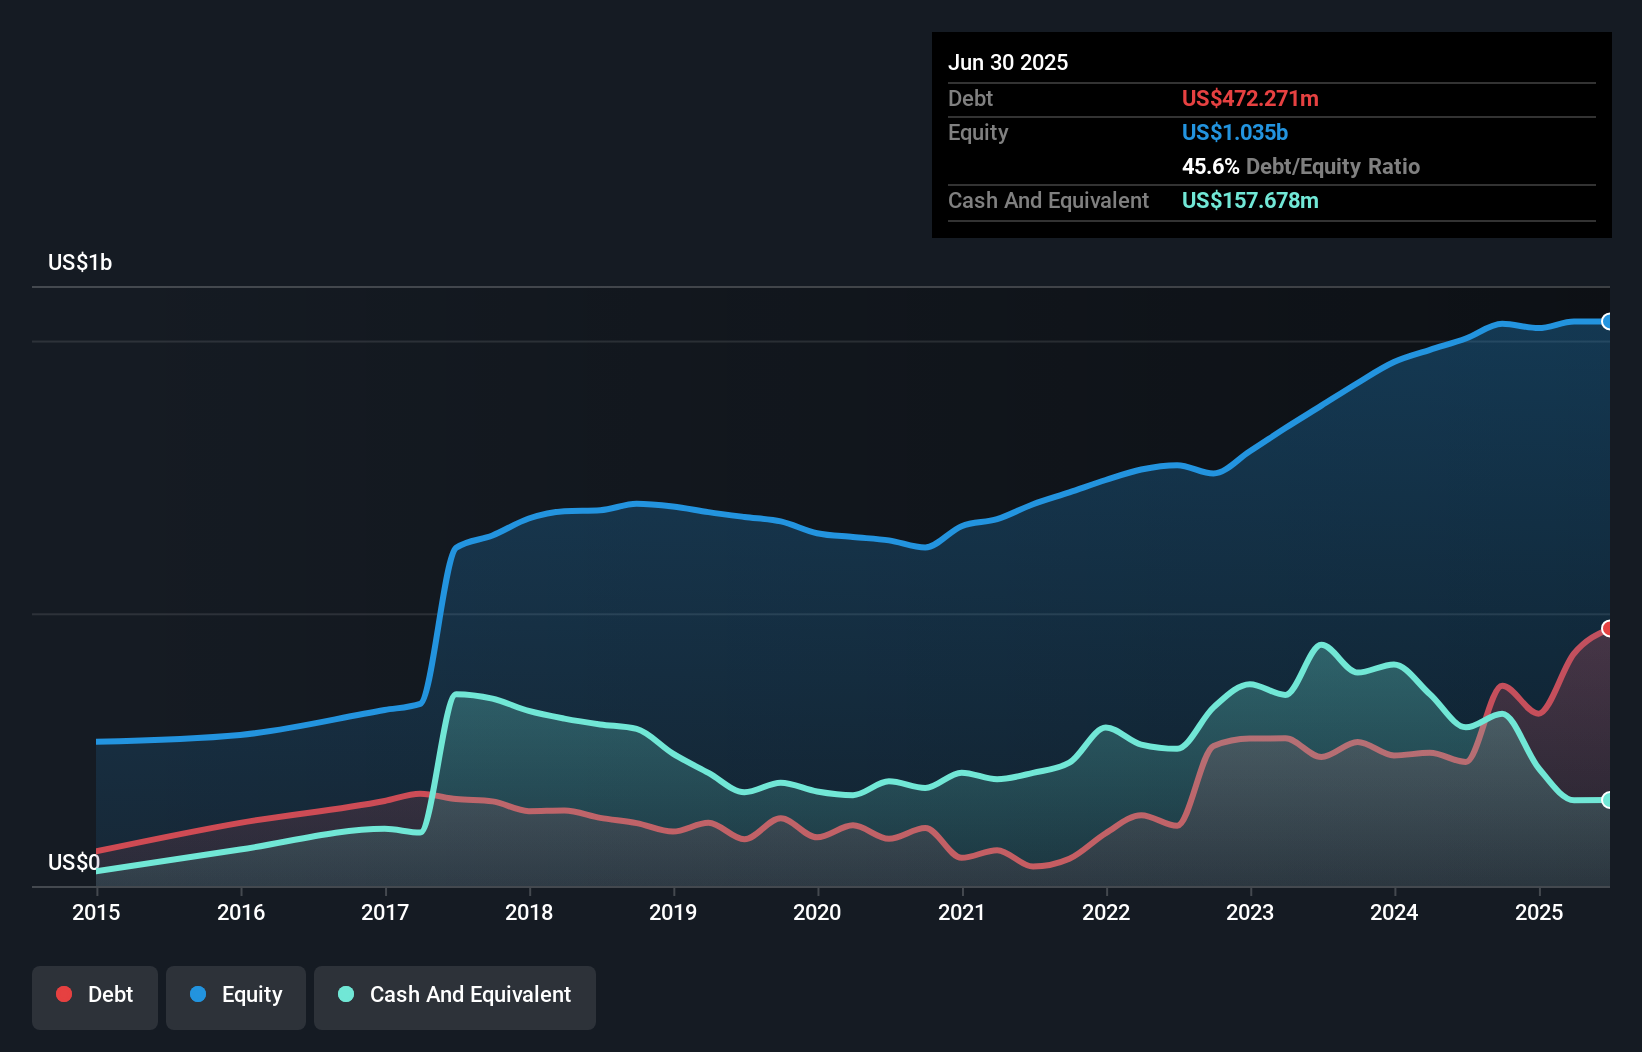This screenshot has width=1642, height=1052.
Task: Click the teal Cash And Equivalent legend dot
Action: click(x=346, y=994)
